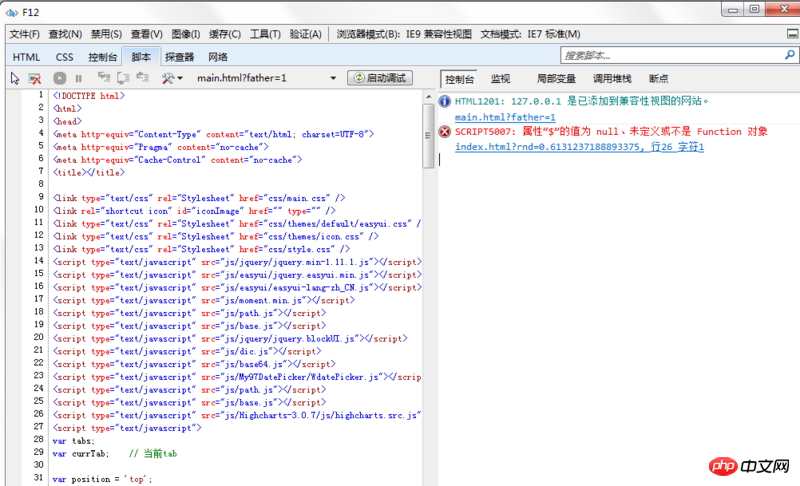Click the <!DOCTYPE html> line
The height and width of the screenshot is (486, 800).
(x=89, y=96)
